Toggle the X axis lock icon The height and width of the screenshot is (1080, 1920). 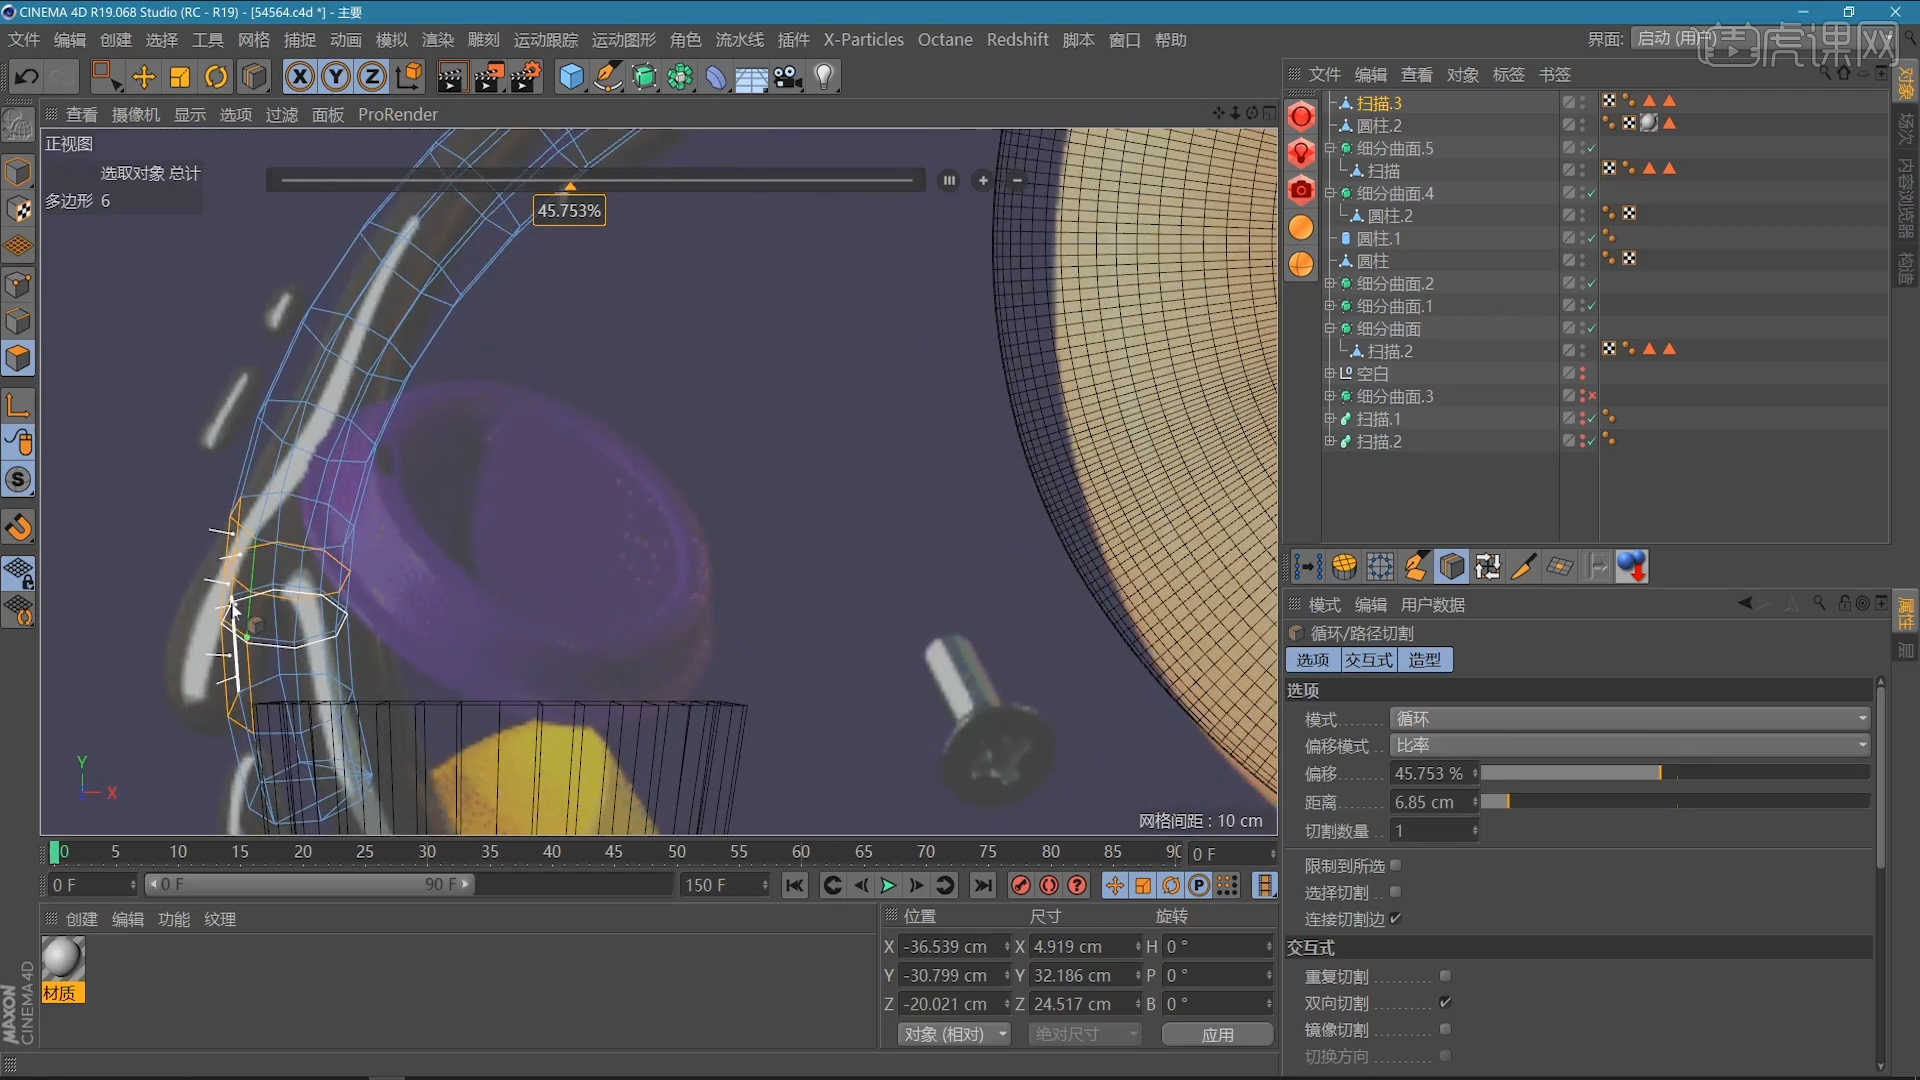pos(299,77)
